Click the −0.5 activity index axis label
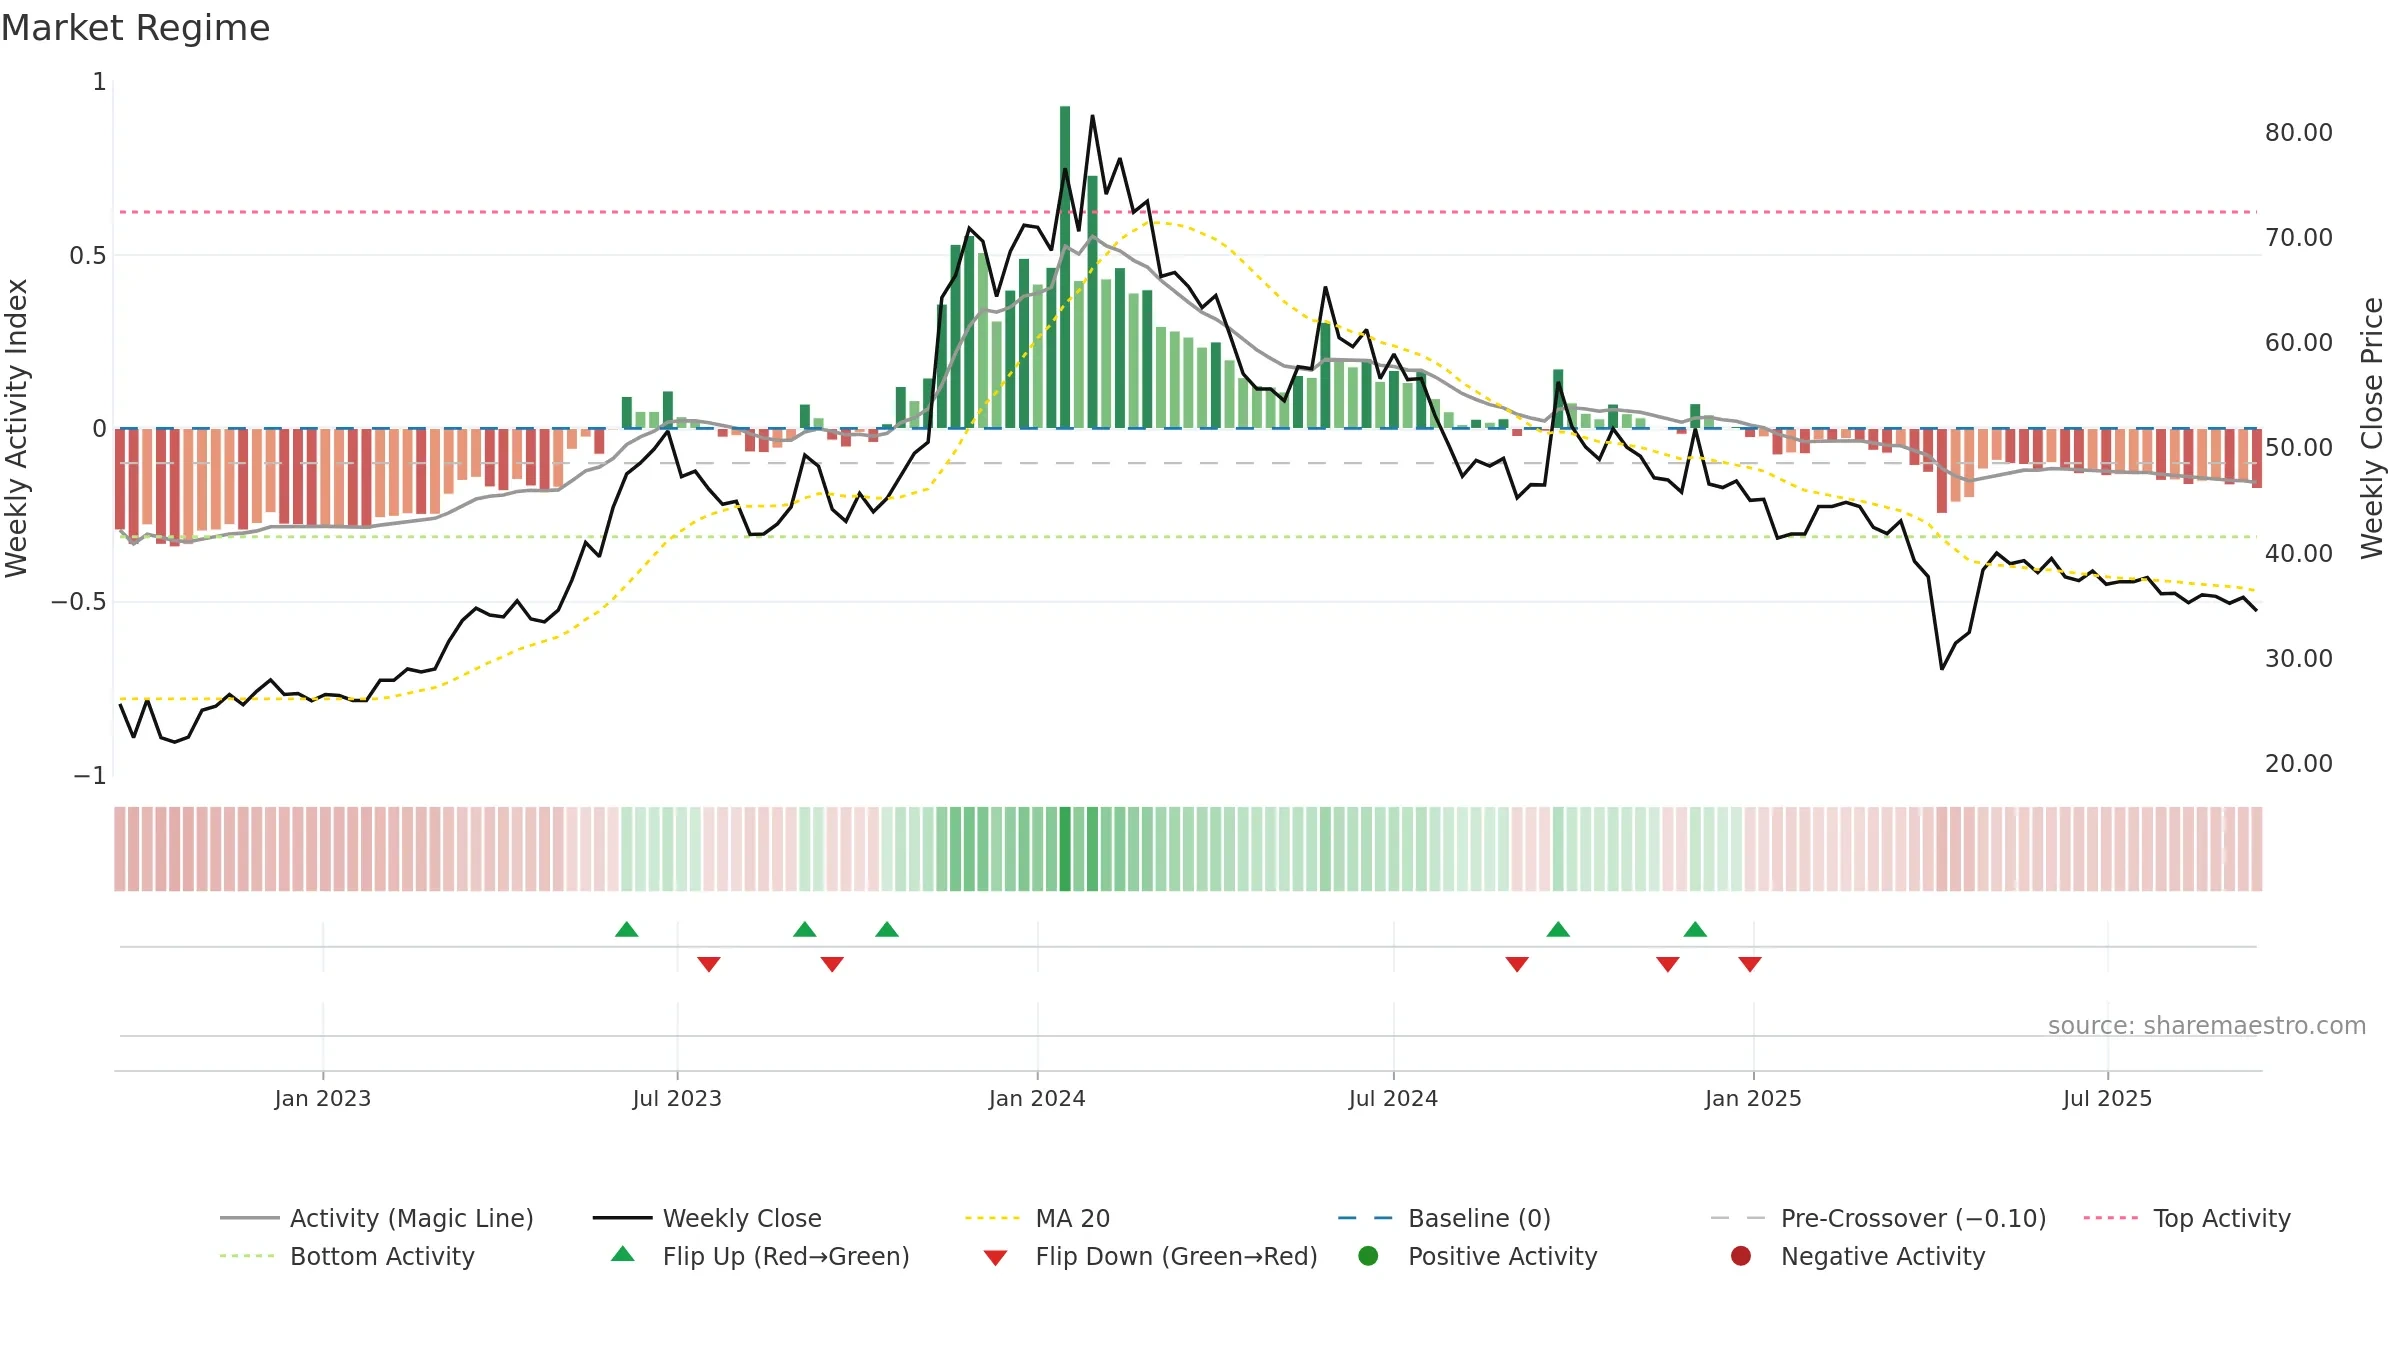The image size is (2400, 1350). click(79, 601)
